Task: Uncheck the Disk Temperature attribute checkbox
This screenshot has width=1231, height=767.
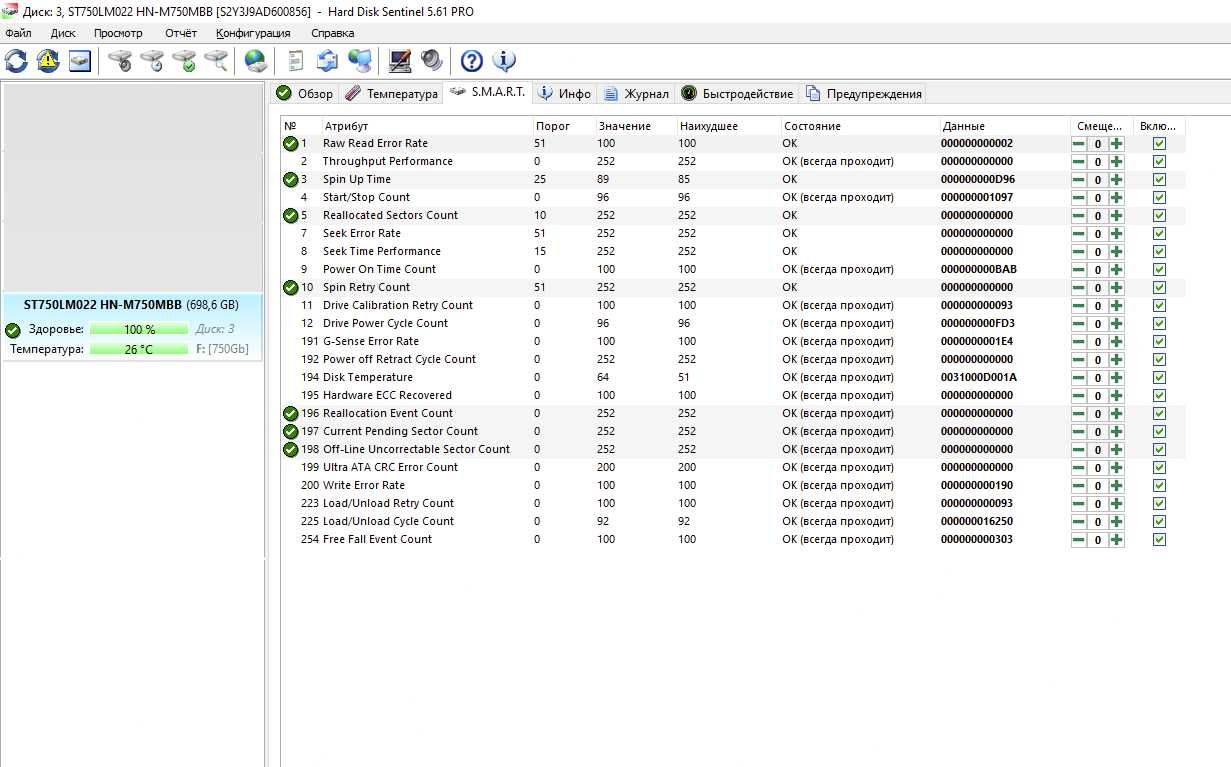Action: click(1159, 378)
